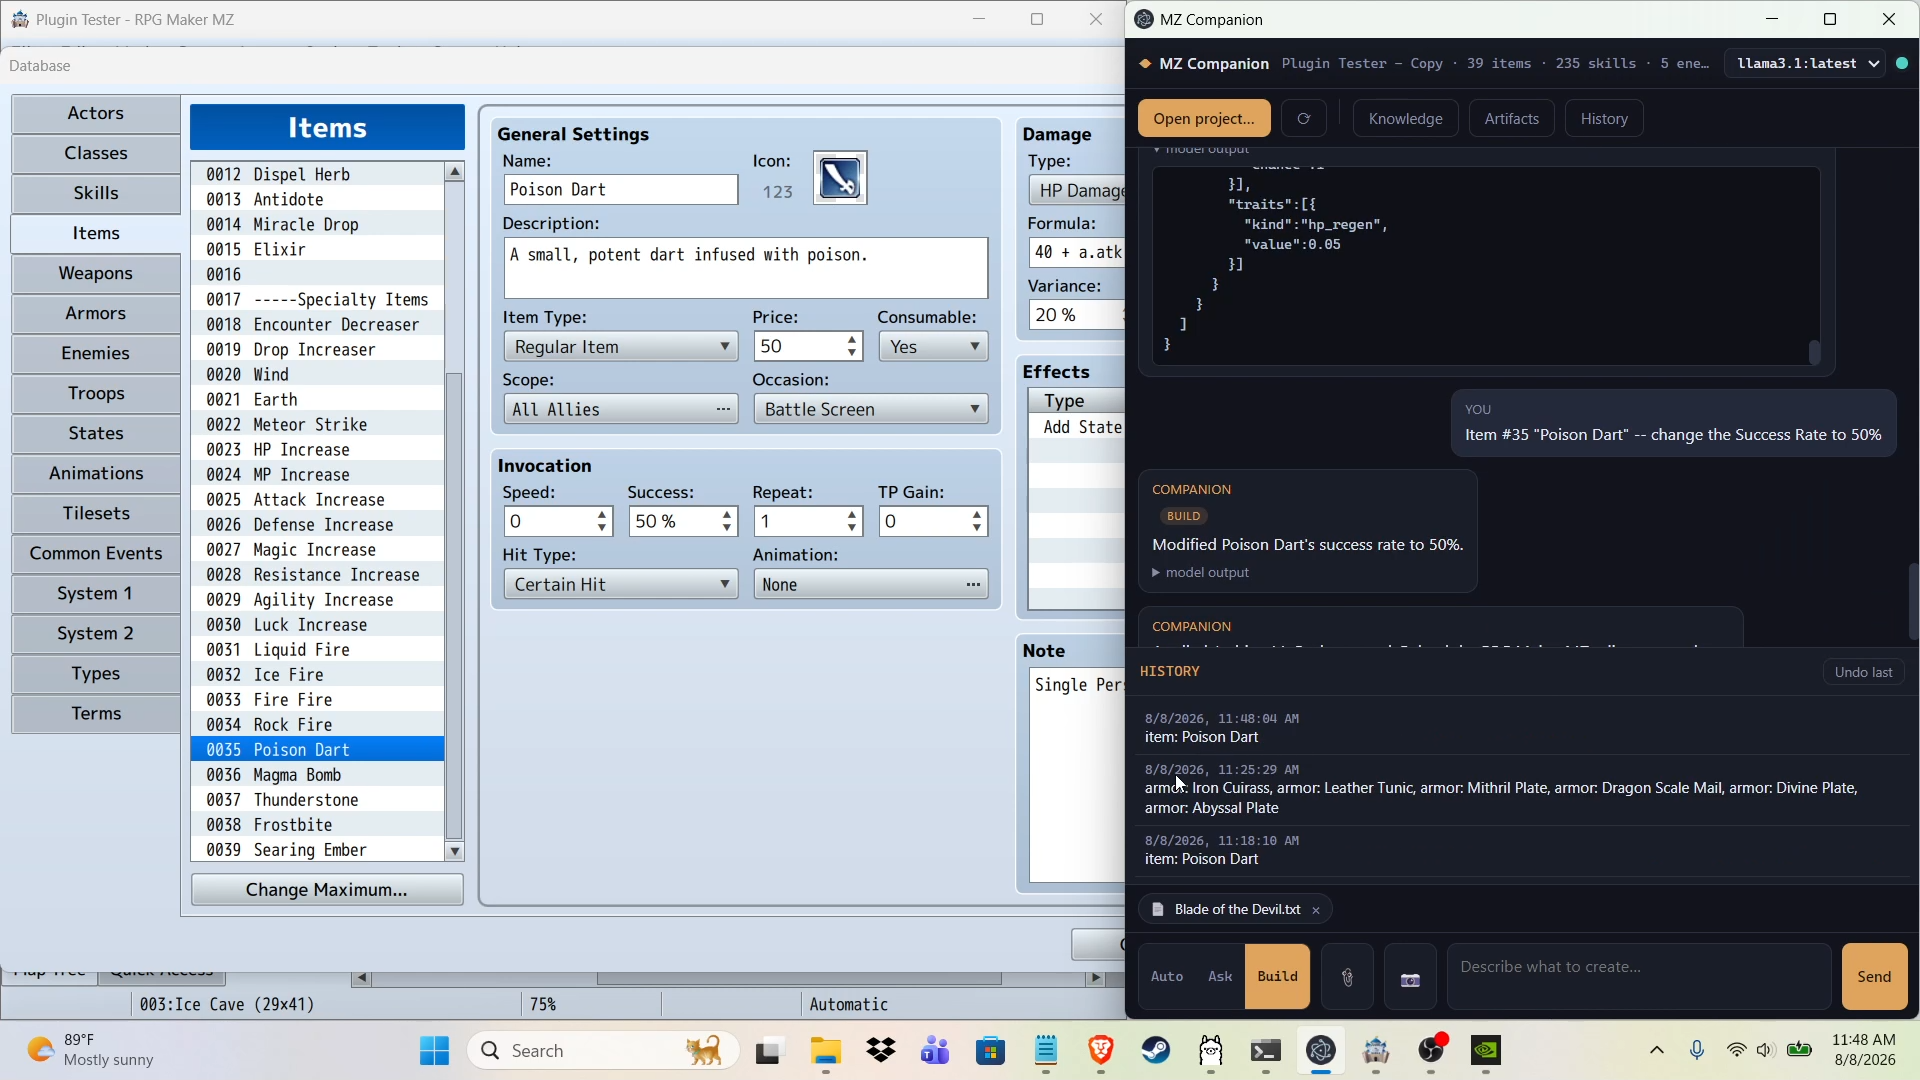Select Build mode in Companion

click(x=1278, y=977)
